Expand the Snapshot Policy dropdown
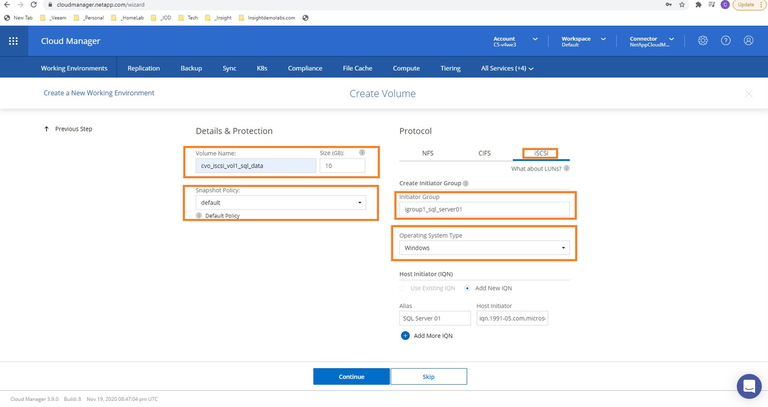The height and width of the screenshot is (407, 768). (x=281, y=203)
